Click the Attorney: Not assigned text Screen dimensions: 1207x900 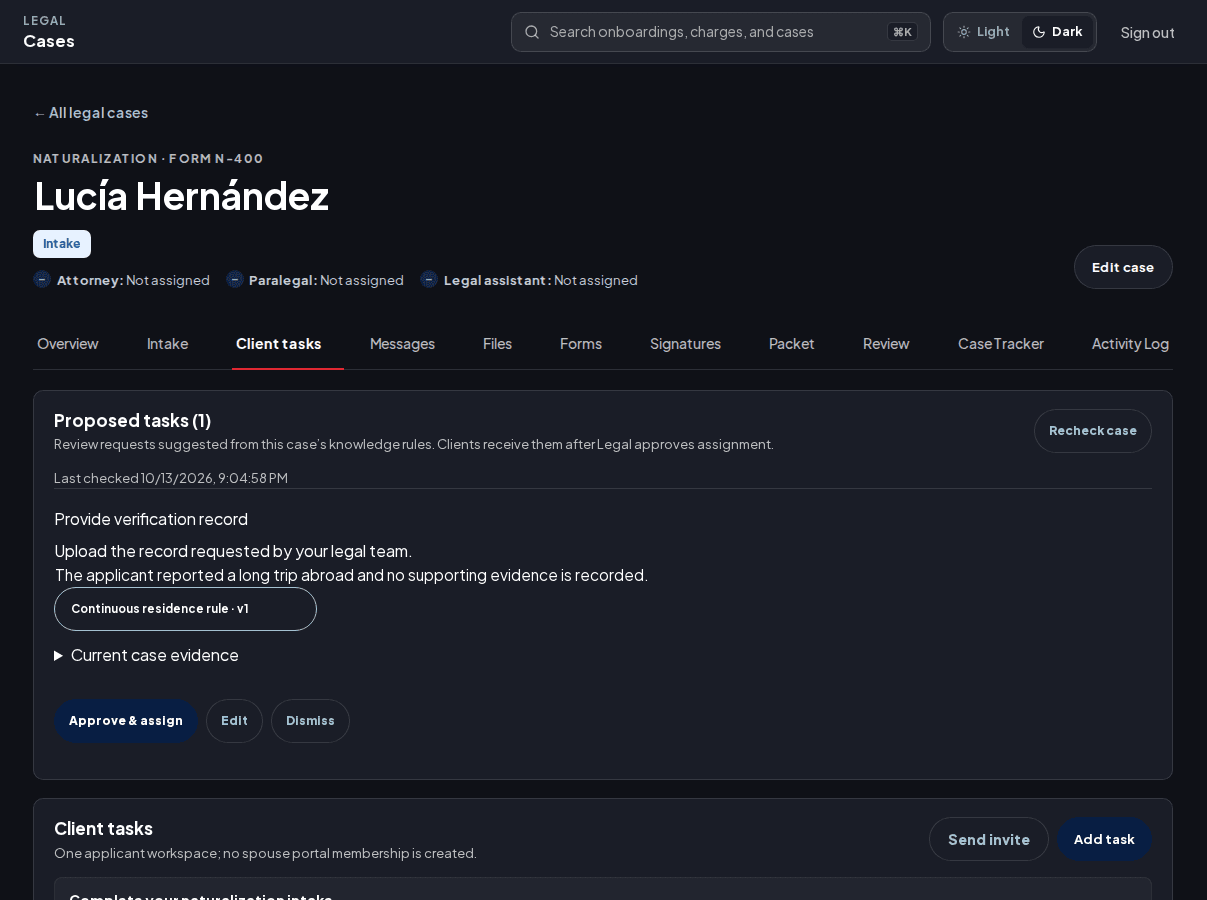(133, 280)
